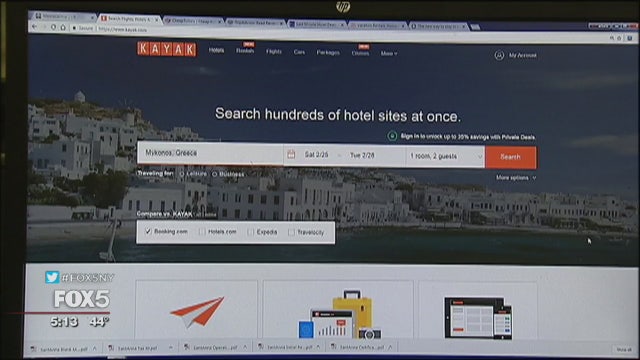
Task: Expand More options below Search
Action: [x=516, y=178]
